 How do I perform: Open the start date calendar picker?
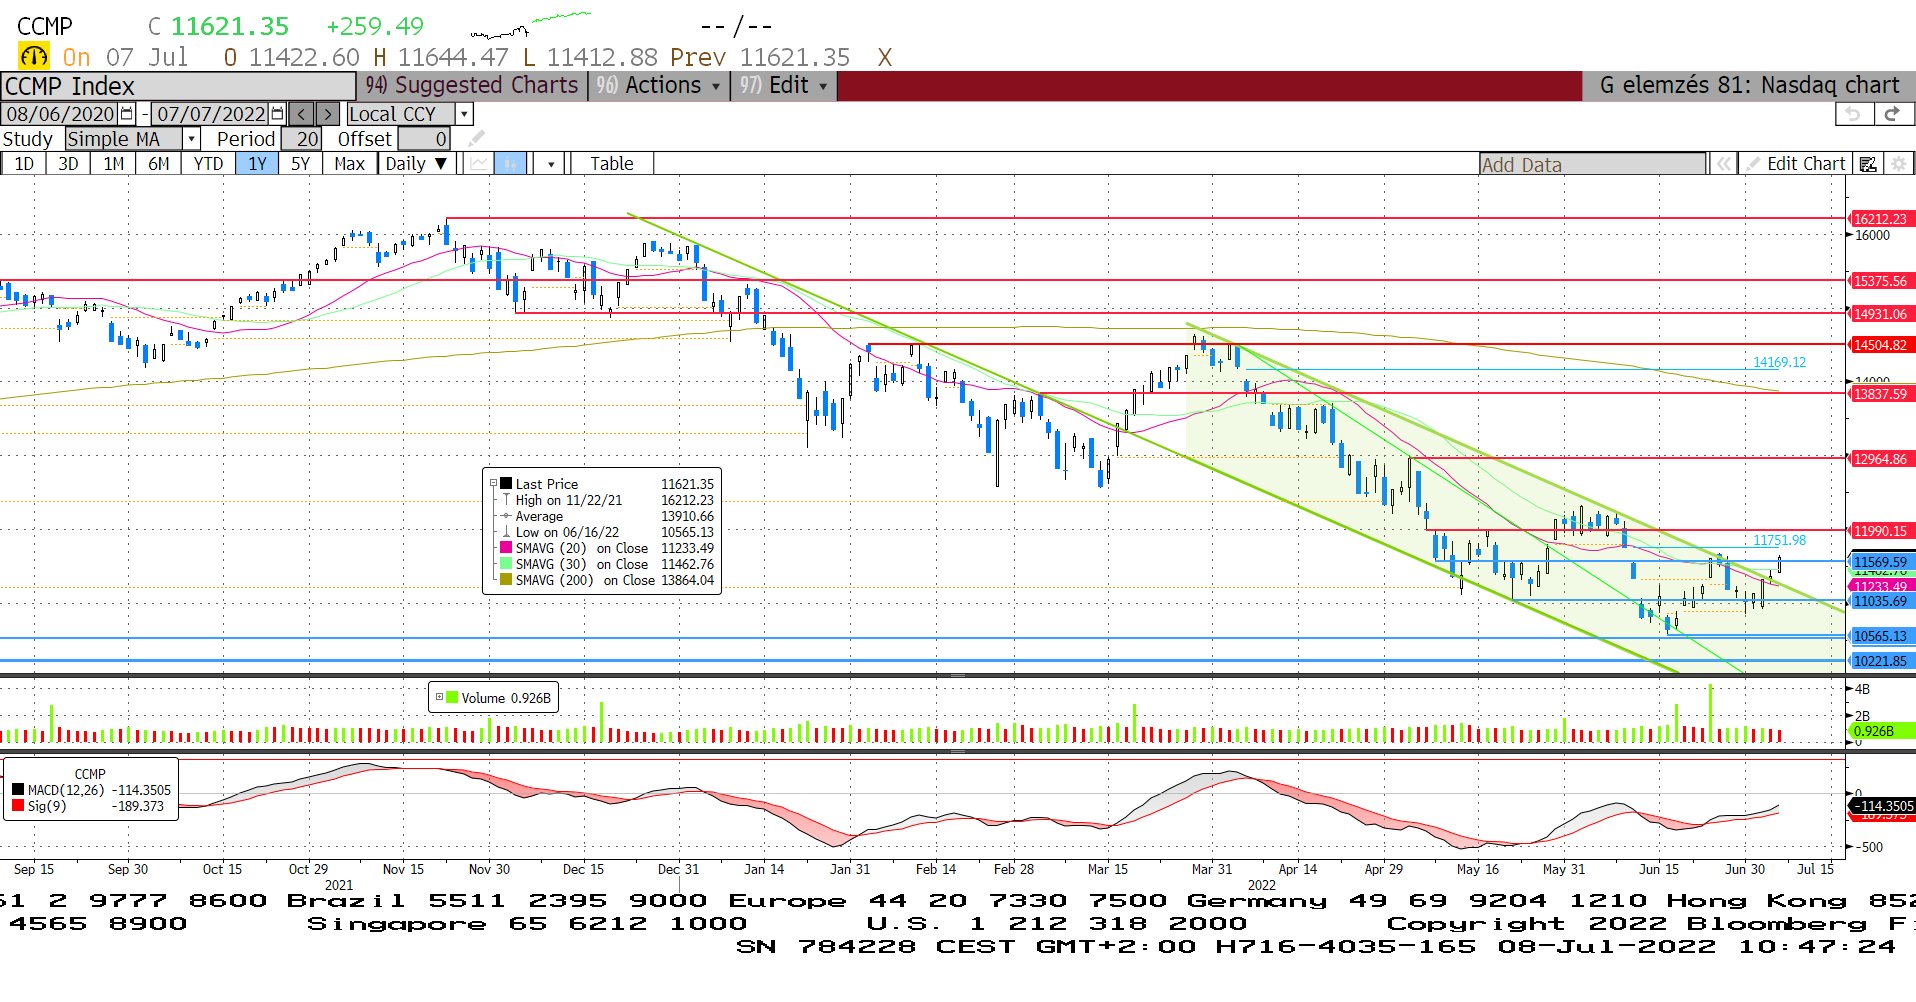pos(127,114)
